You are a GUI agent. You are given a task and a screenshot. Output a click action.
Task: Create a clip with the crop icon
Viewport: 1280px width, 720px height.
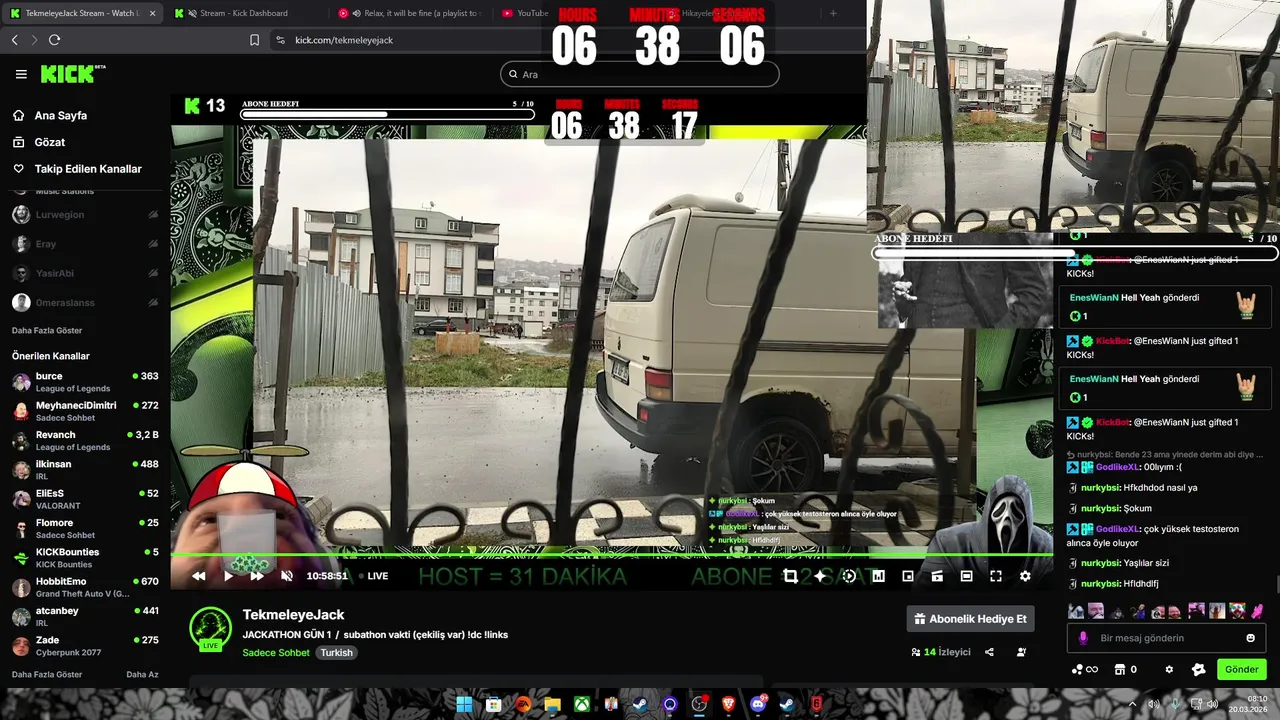(790, 576)
